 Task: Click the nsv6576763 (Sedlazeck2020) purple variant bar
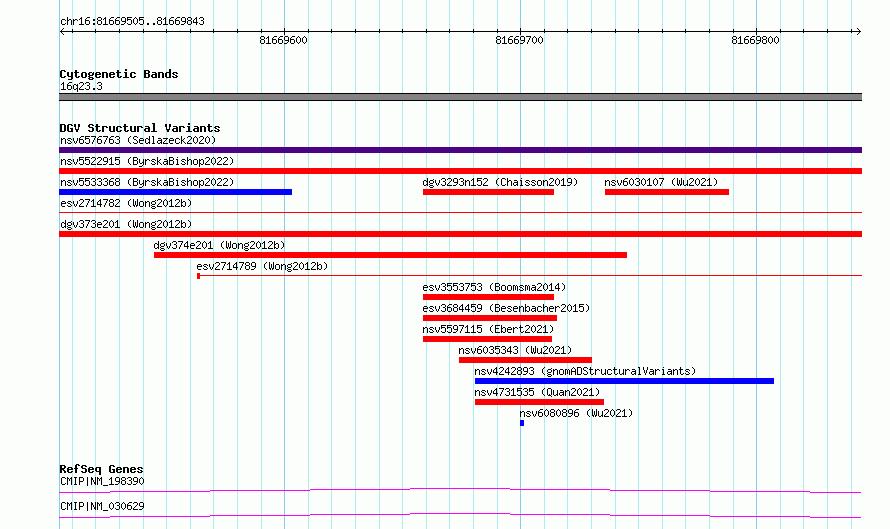coord(460,150)
